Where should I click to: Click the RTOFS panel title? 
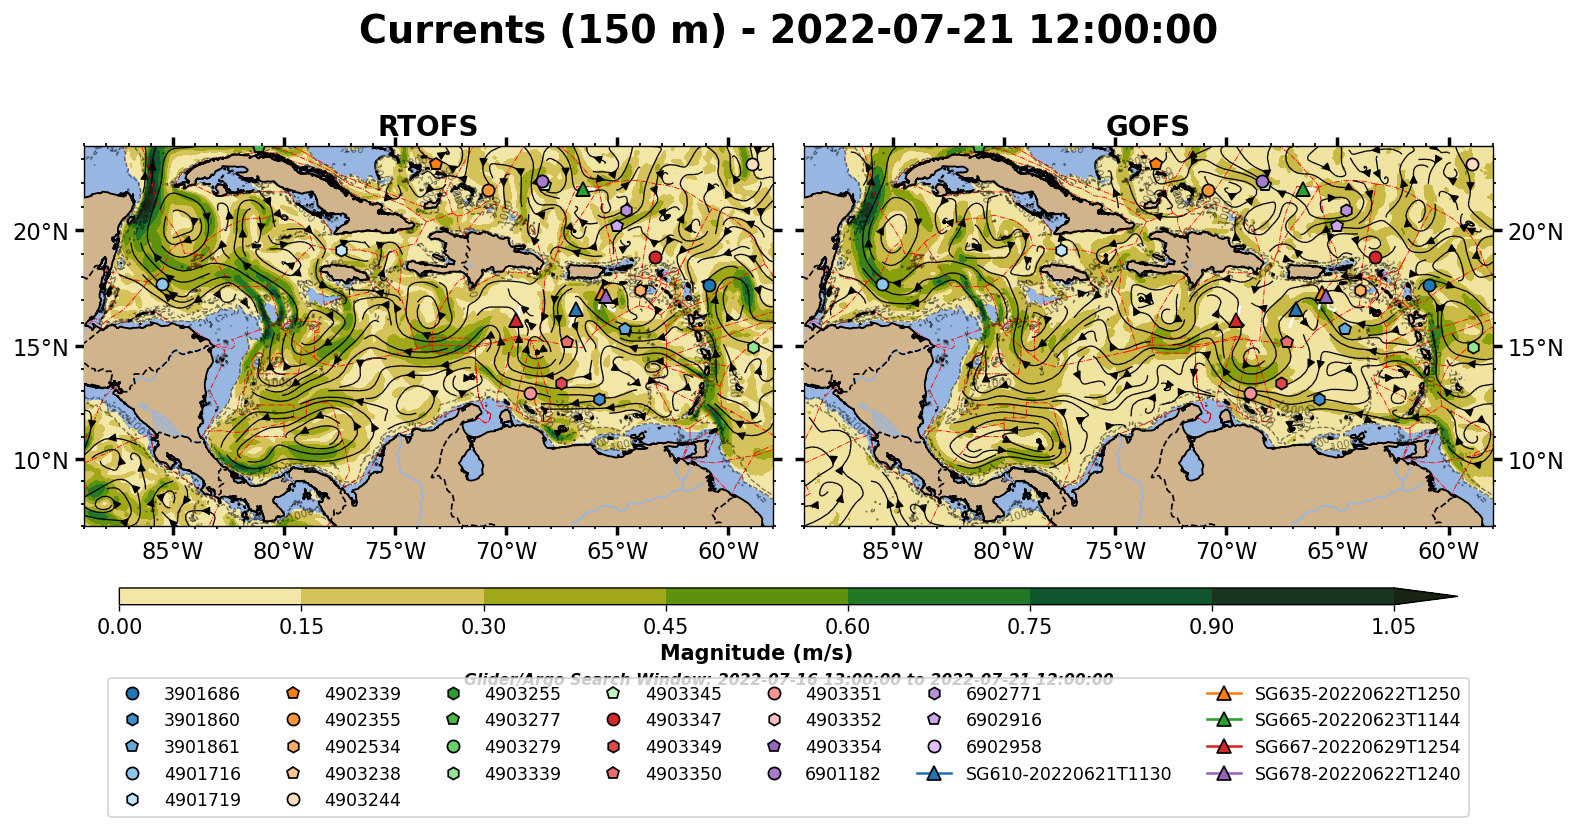[428, 127]
